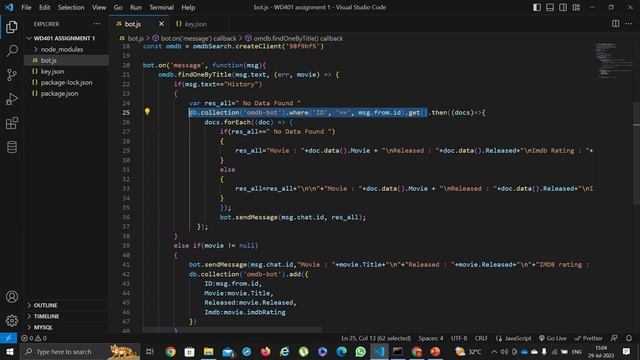This screenshot has height=360, width=640.
Task: Expand the MYSQL section
Action: point(43,327)
